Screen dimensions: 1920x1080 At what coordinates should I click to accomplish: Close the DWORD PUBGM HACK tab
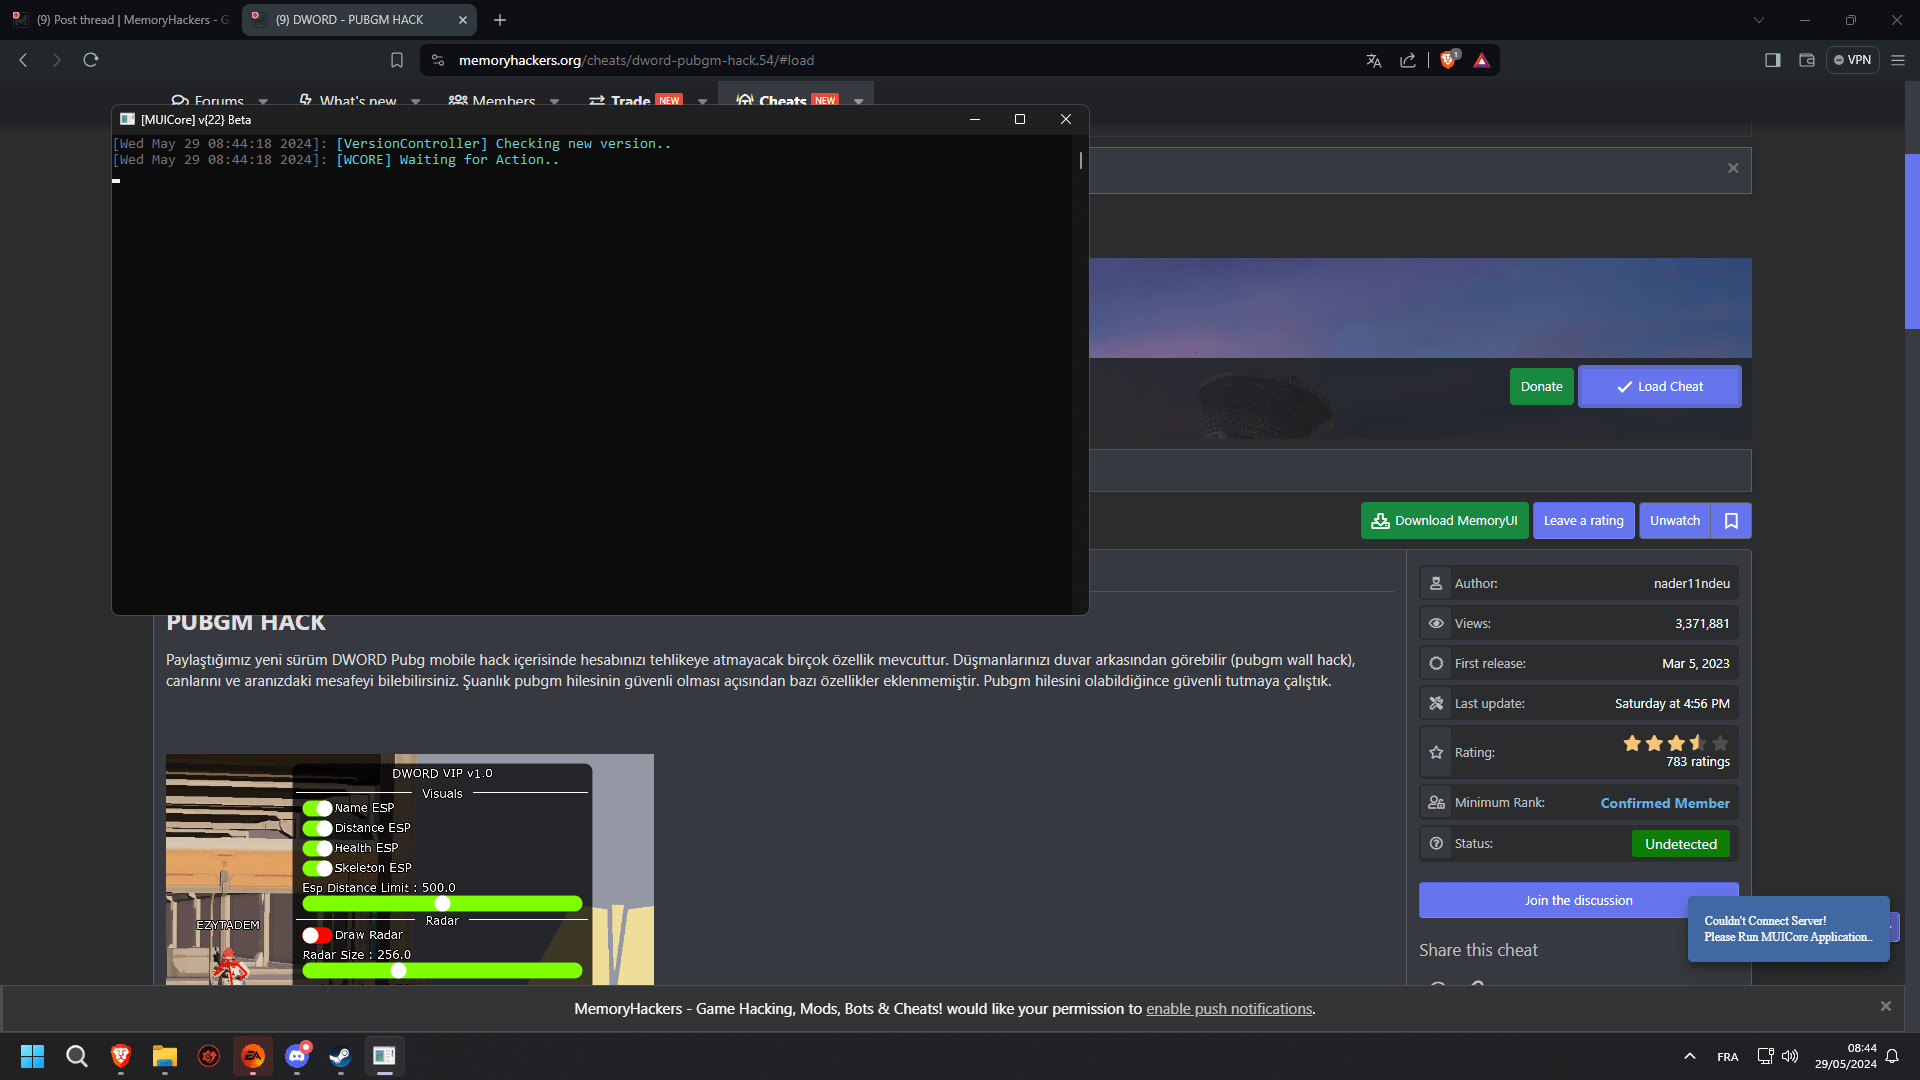463,20
